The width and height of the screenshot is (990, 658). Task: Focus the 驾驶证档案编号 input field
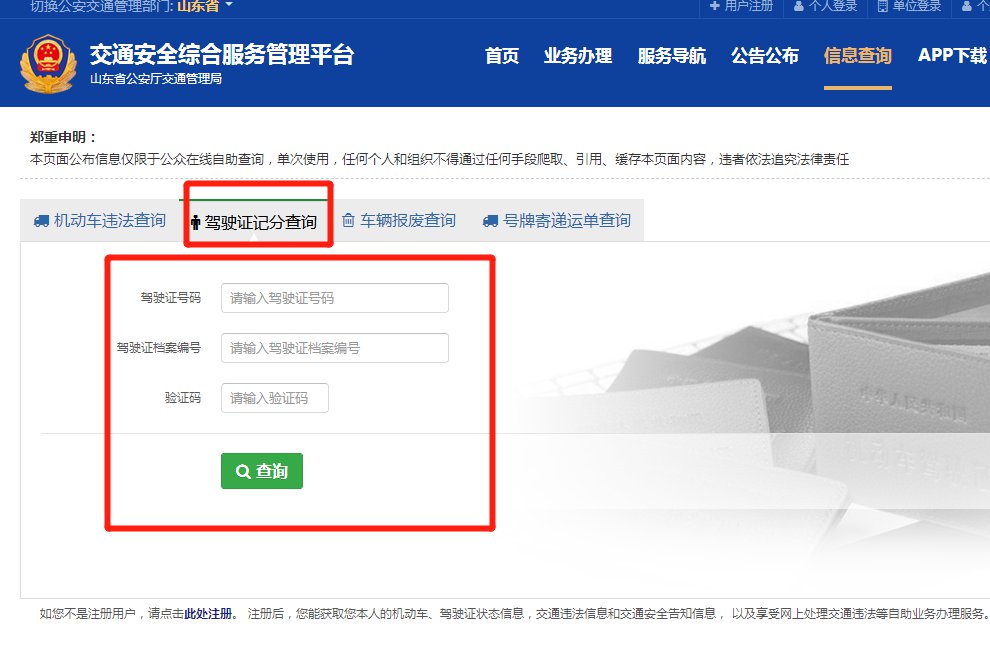pyautogui.click(x=335, y=348)
